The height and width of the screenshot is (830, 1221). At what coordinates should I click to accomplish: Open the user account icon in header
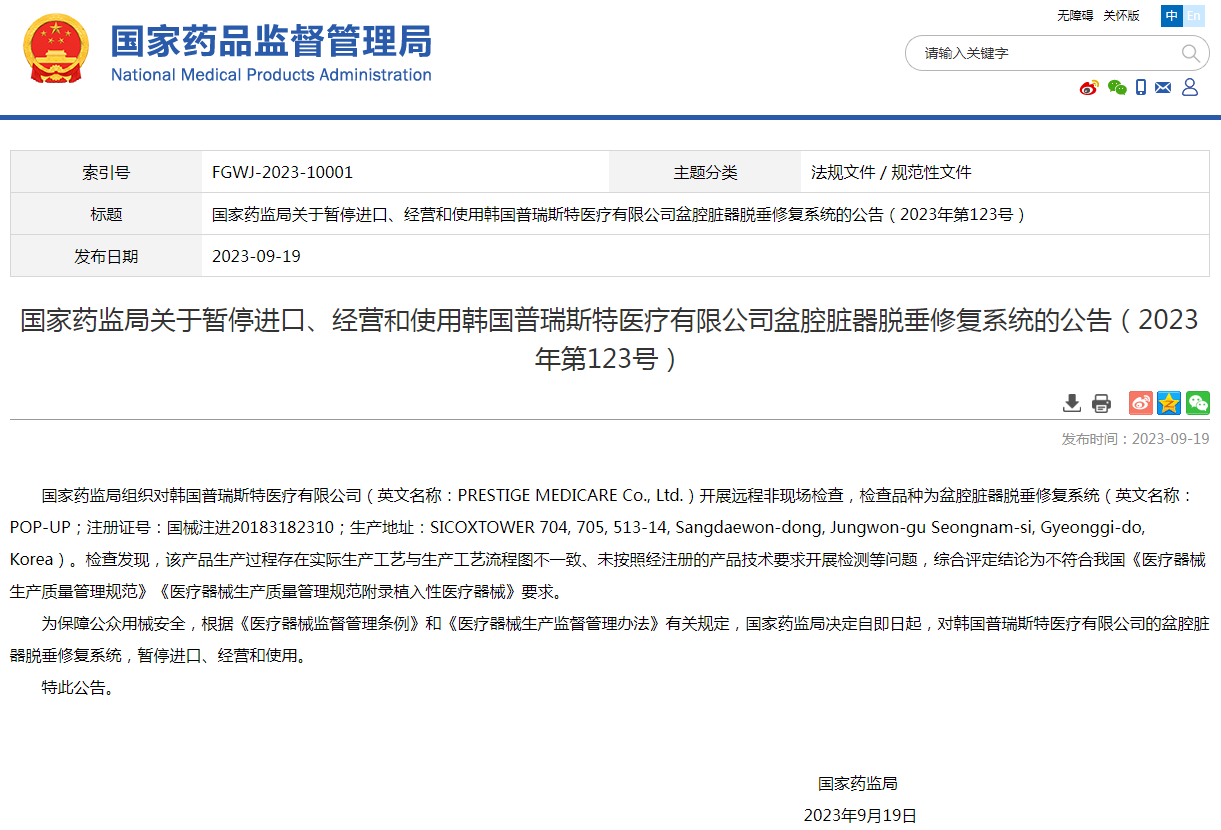(x=1190, y=88)
